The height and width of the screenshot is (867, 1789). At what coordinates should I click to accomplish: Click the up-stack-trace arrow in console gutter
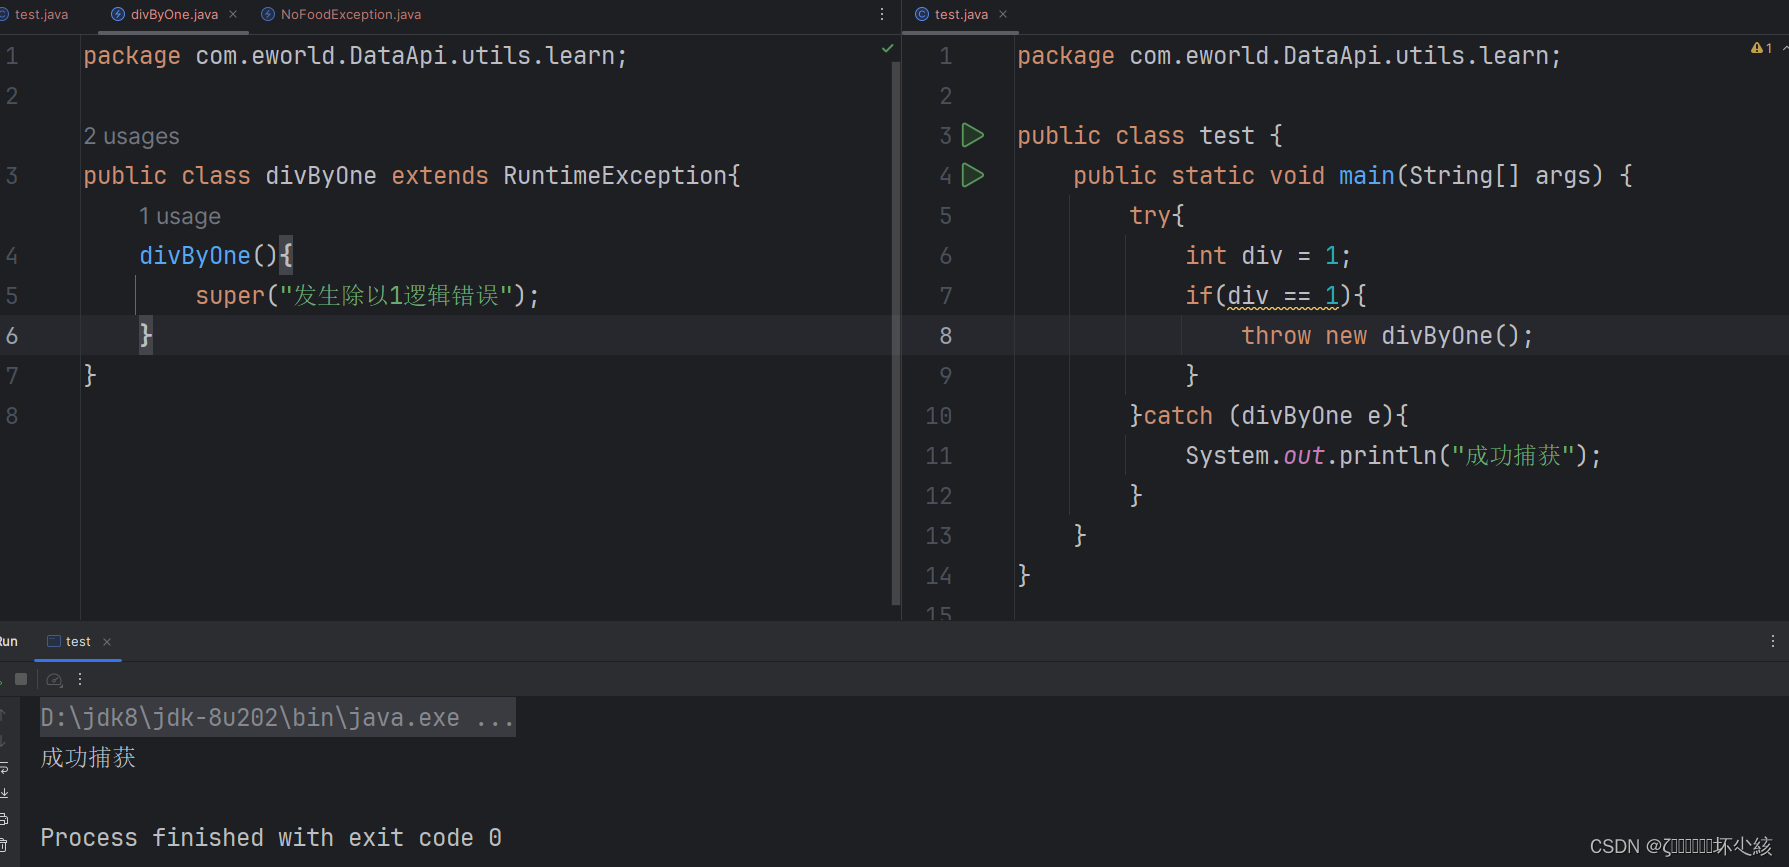(x=4, y=715)
